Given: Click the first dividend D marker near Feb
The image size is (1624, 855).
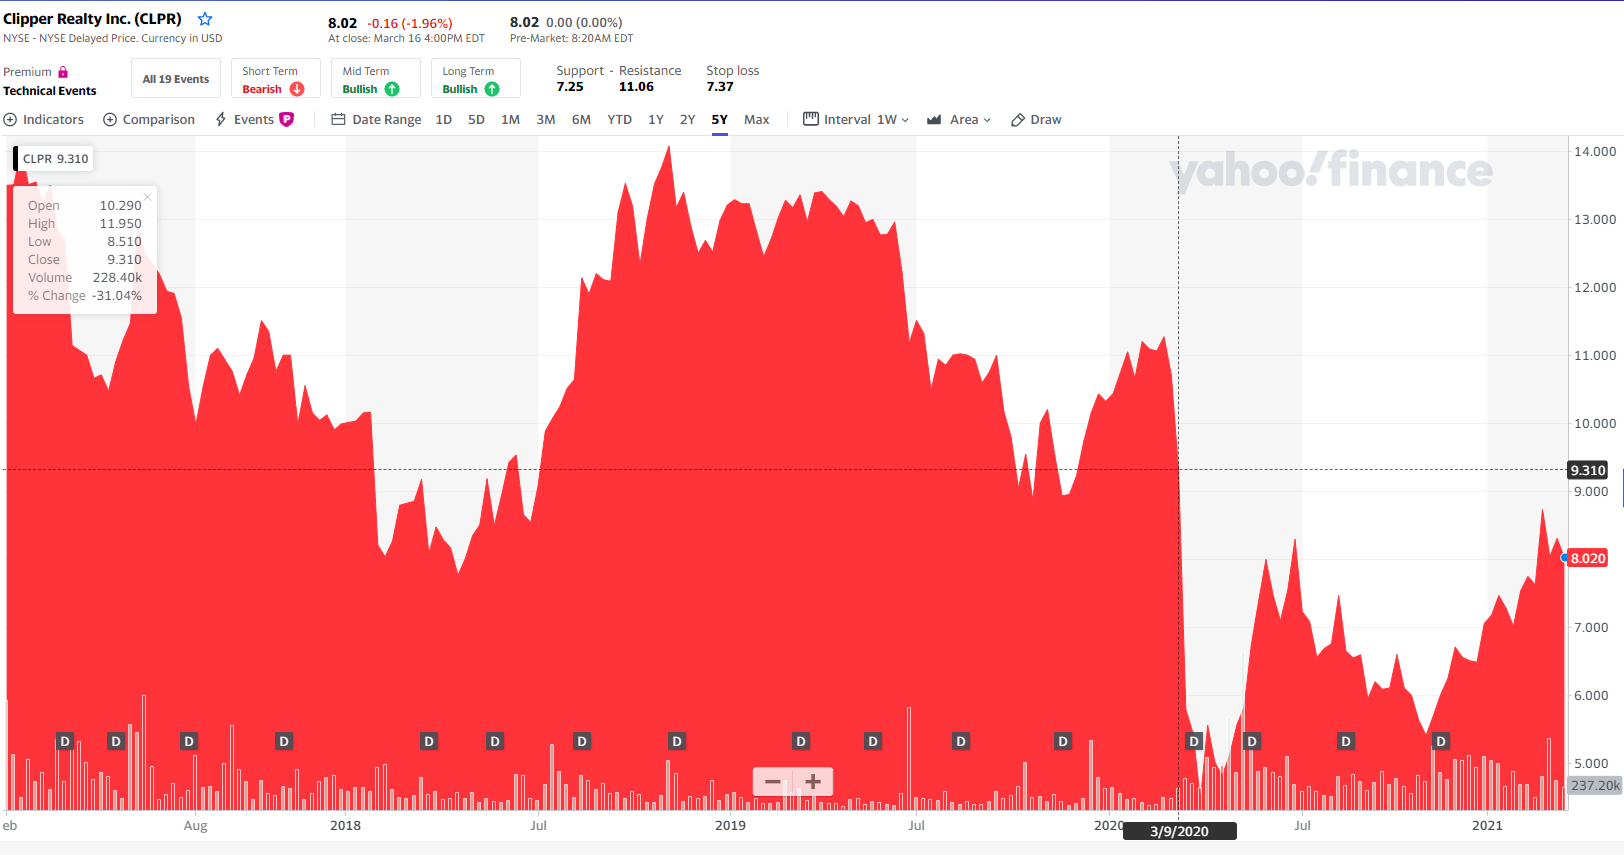Looking at the screenshot, I should click(65, 741).
